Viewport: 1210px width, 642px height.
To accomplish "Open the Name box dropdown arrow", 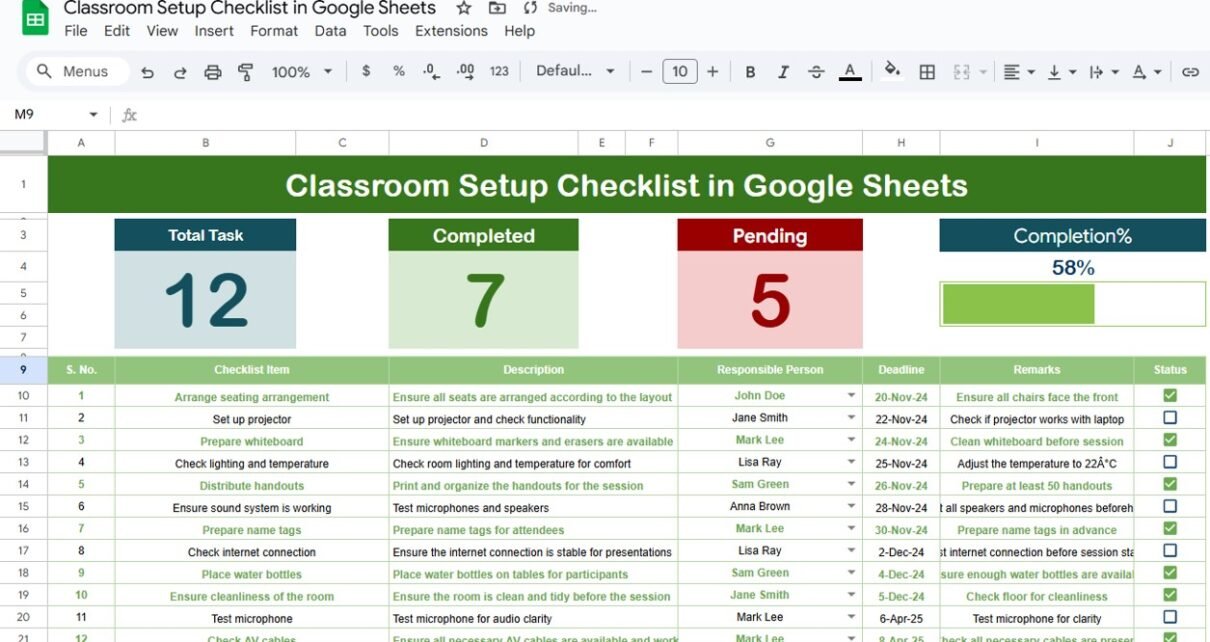I will 94,115.
